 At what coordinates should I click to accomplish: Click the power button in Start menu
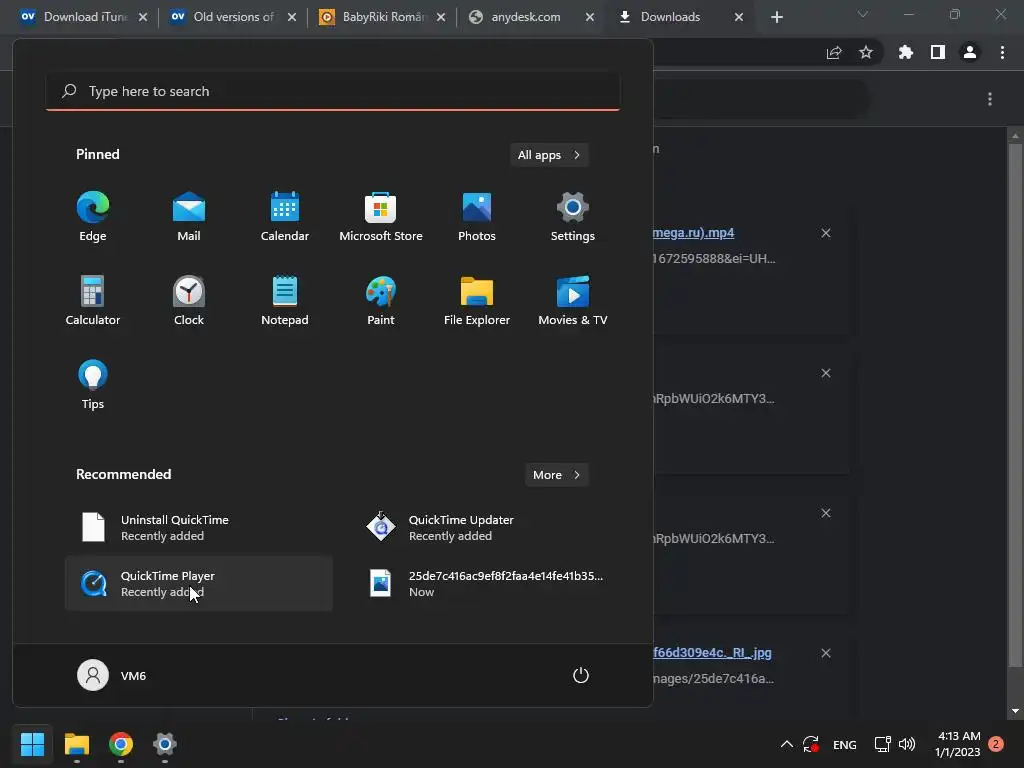581,675
